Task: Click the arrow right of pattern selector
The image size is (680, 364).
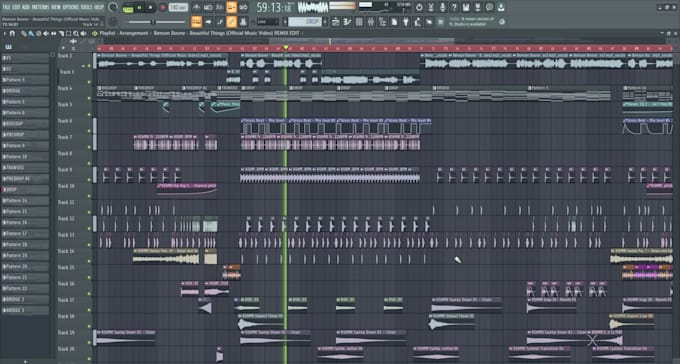Action: click(325, 22)
